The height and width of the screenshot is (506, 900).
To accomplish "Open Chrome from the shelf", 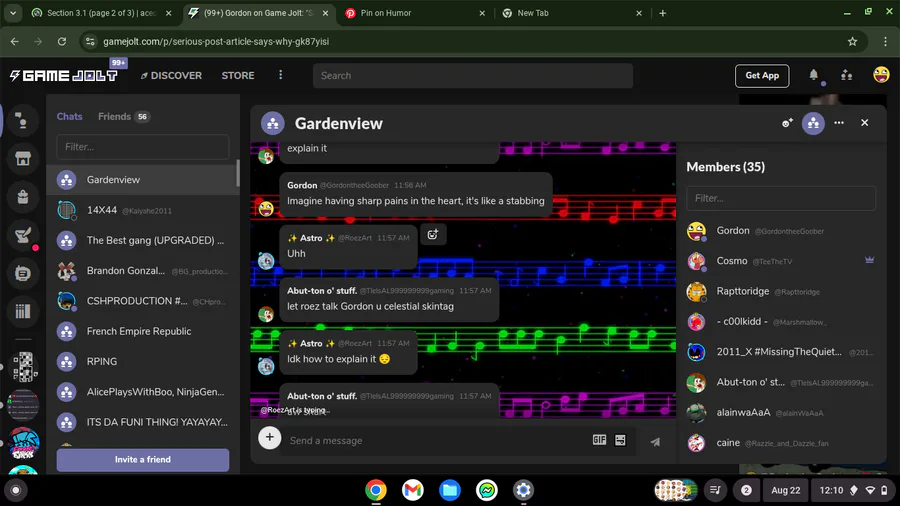I will point(376,491).
